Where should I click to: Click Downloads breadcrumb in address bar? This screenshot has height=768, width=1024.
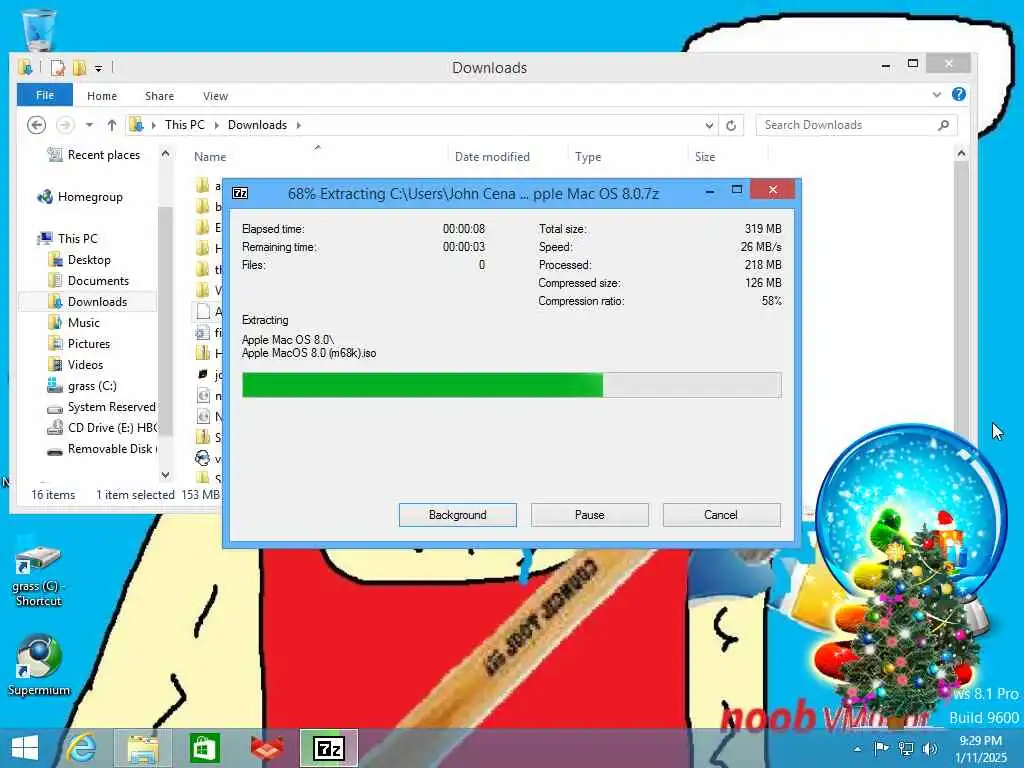(x=257, y=125)
